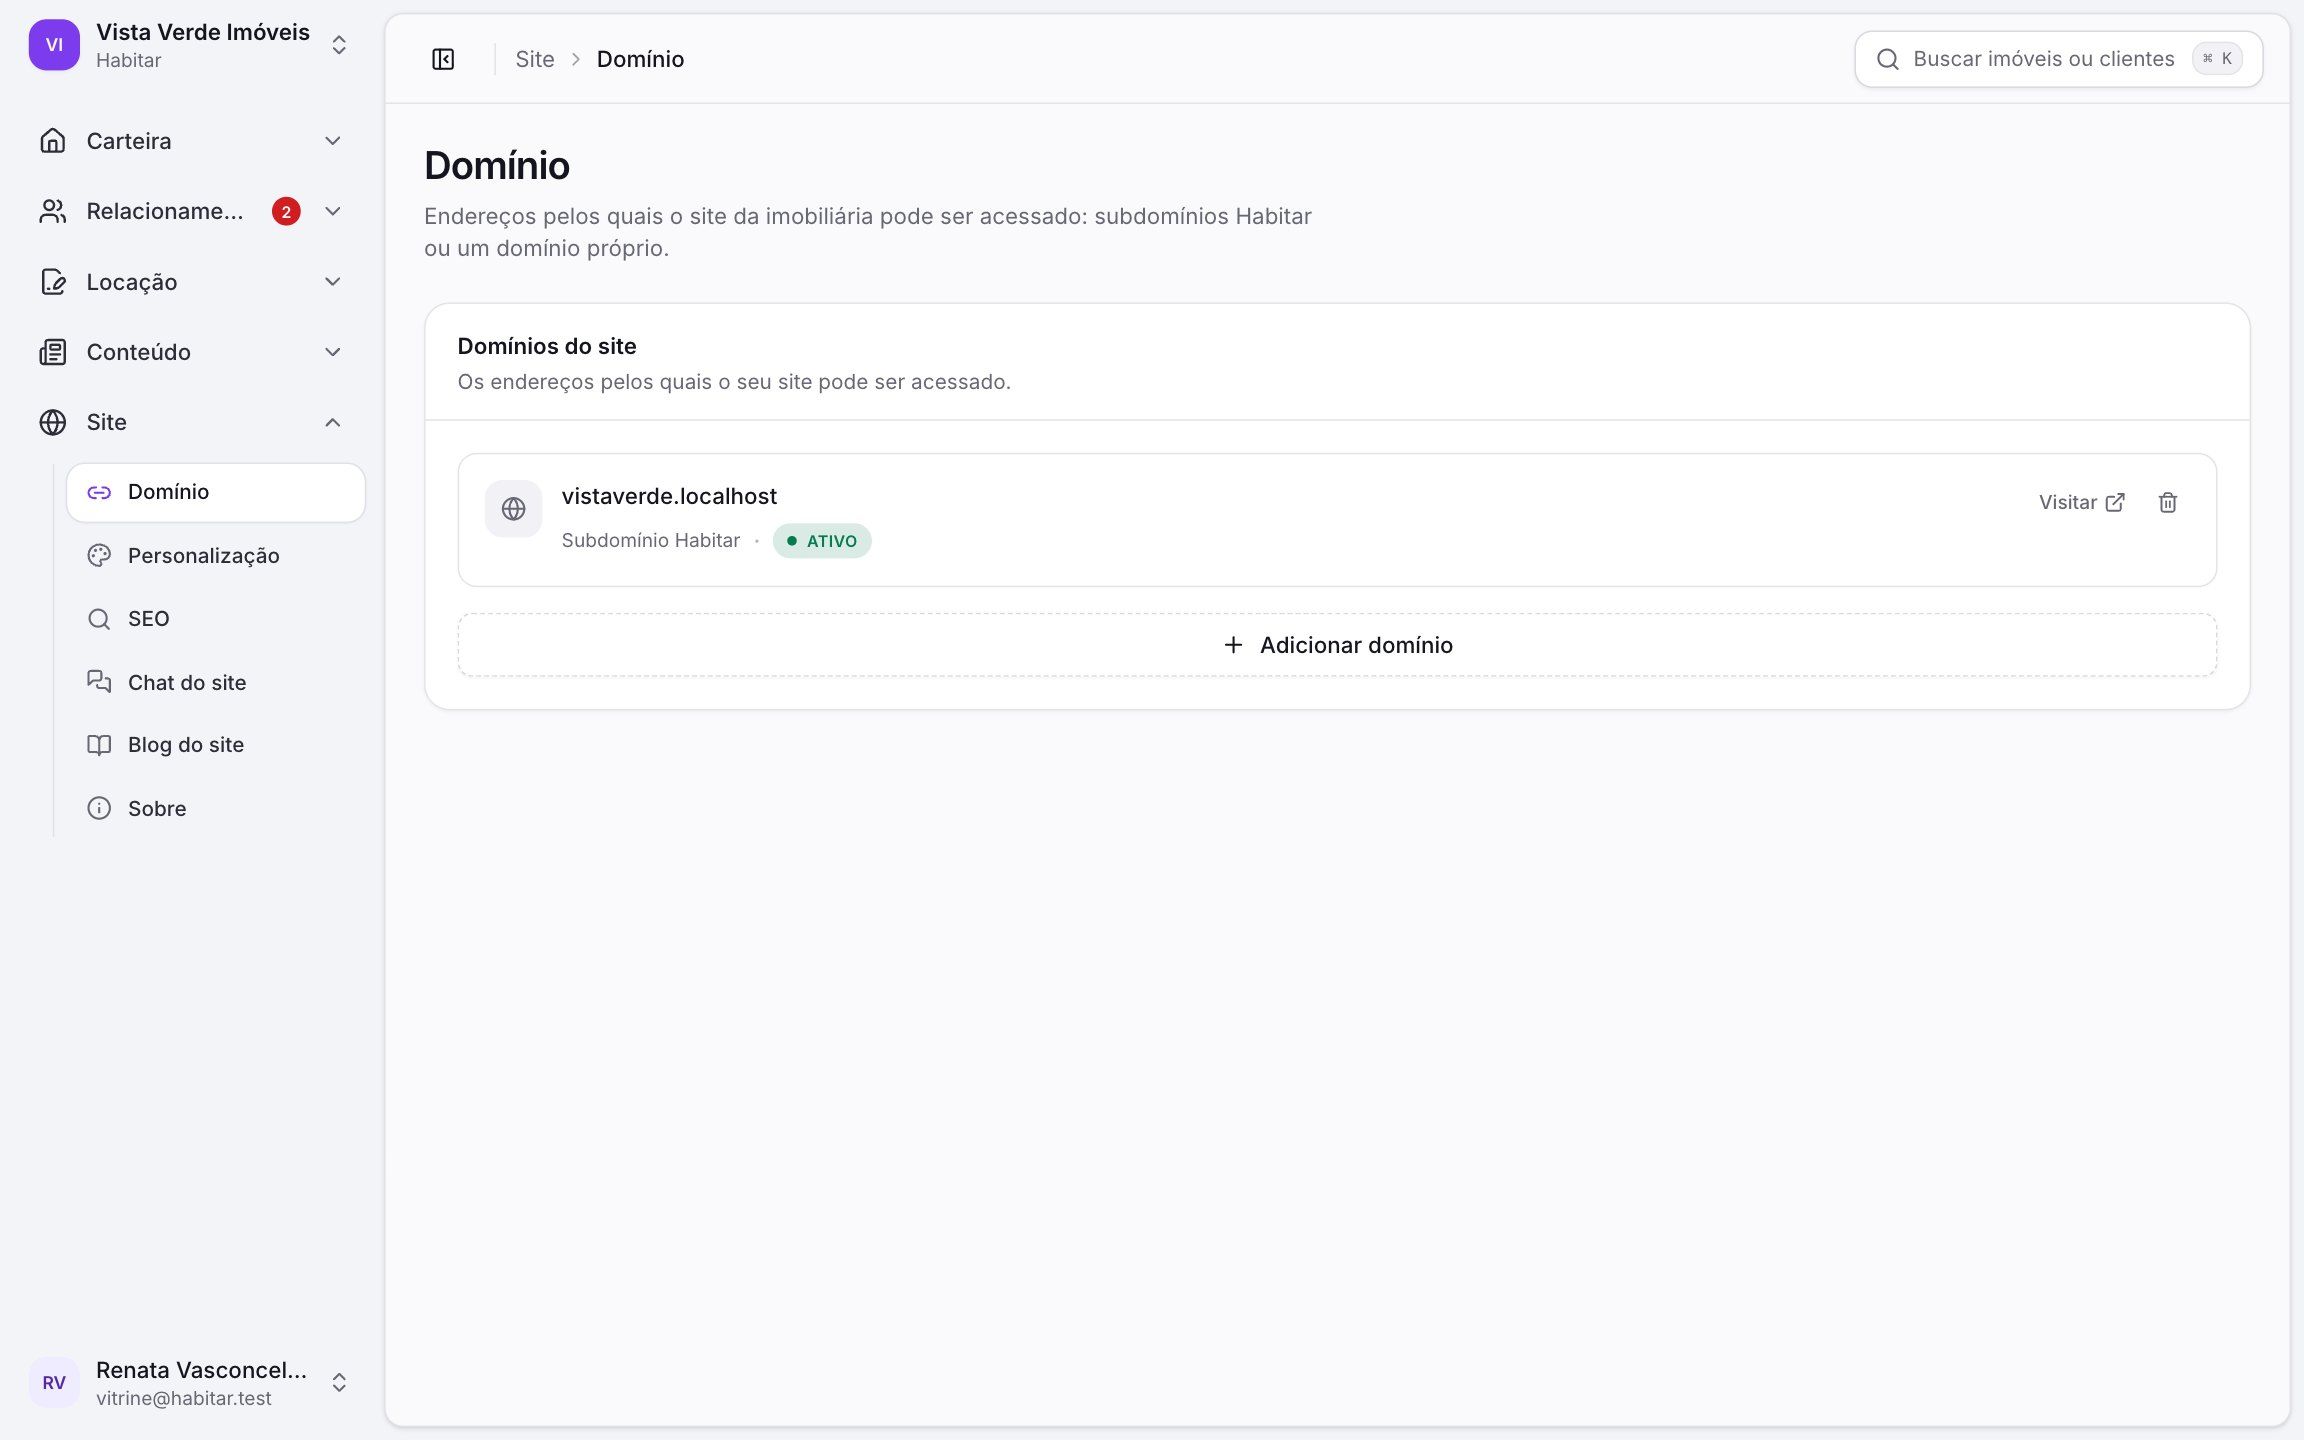Expand the Conteúdo section chevron
The width and height of the screenshot is (2304, 1440).
coord(333,352)
